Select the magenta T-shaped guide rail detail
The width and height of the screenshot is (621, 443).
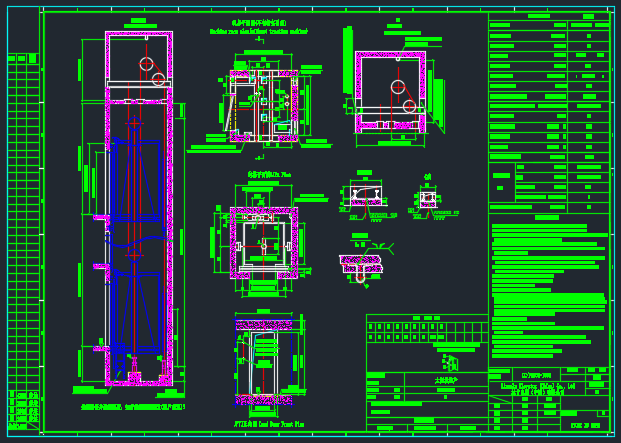point(360,264)
